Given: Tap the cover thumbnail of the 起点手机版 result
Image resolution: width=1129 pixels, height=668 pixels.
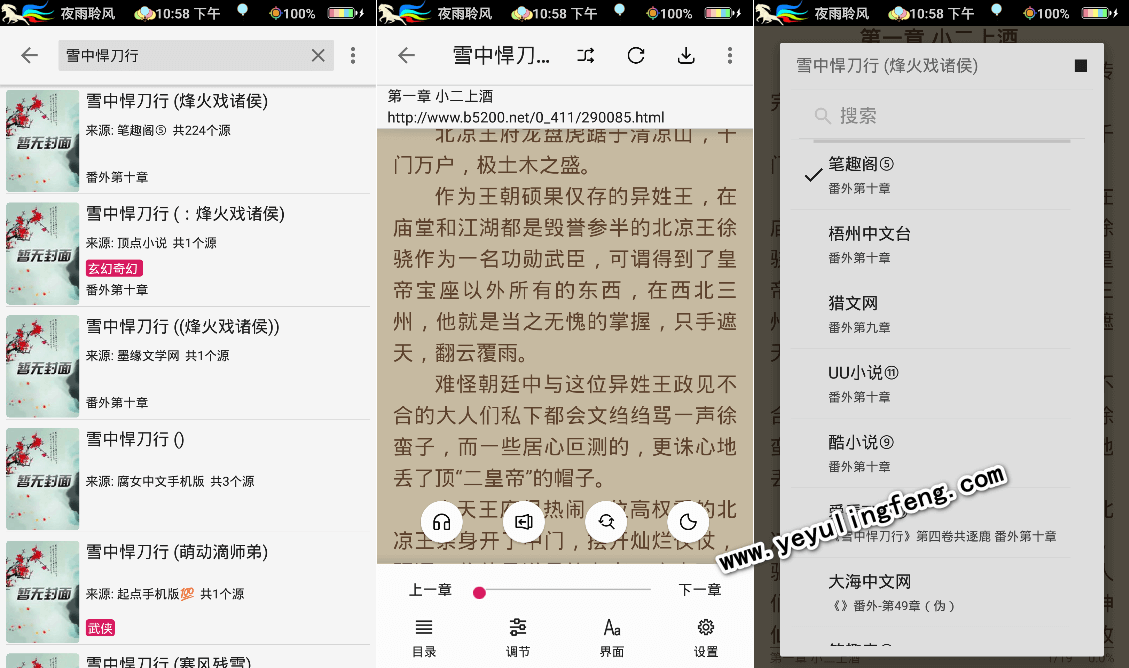Looking at the screenshot, I should [42, 592].
